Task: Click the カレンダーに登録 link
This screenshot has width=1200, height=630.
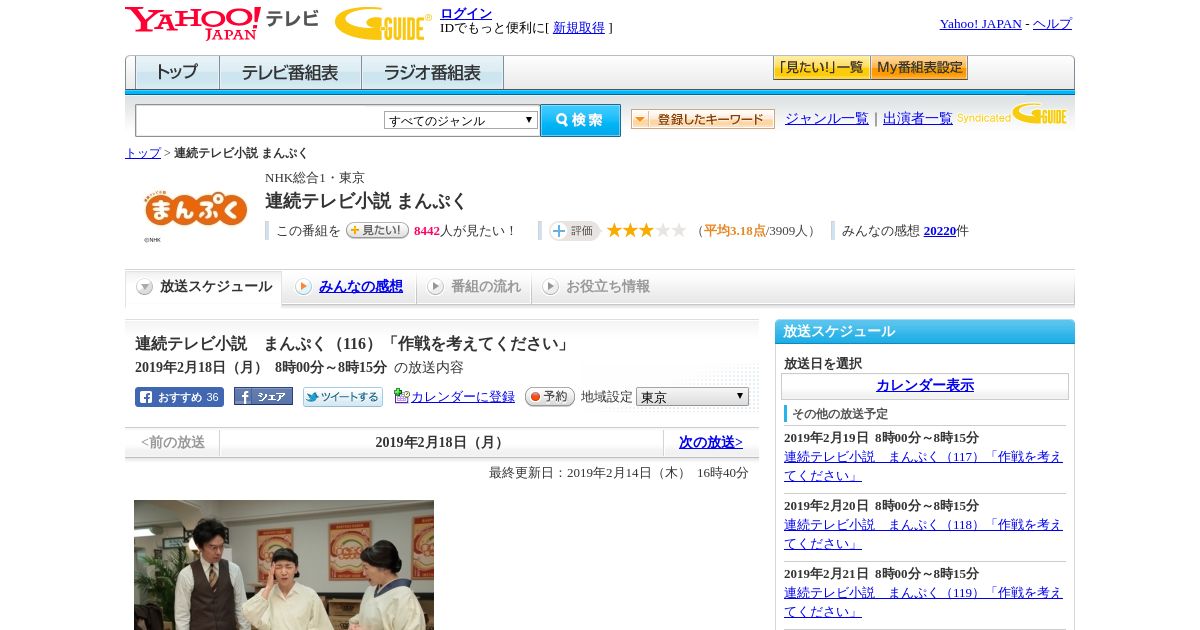Action: pyautogui.click(x=462, y=397)
